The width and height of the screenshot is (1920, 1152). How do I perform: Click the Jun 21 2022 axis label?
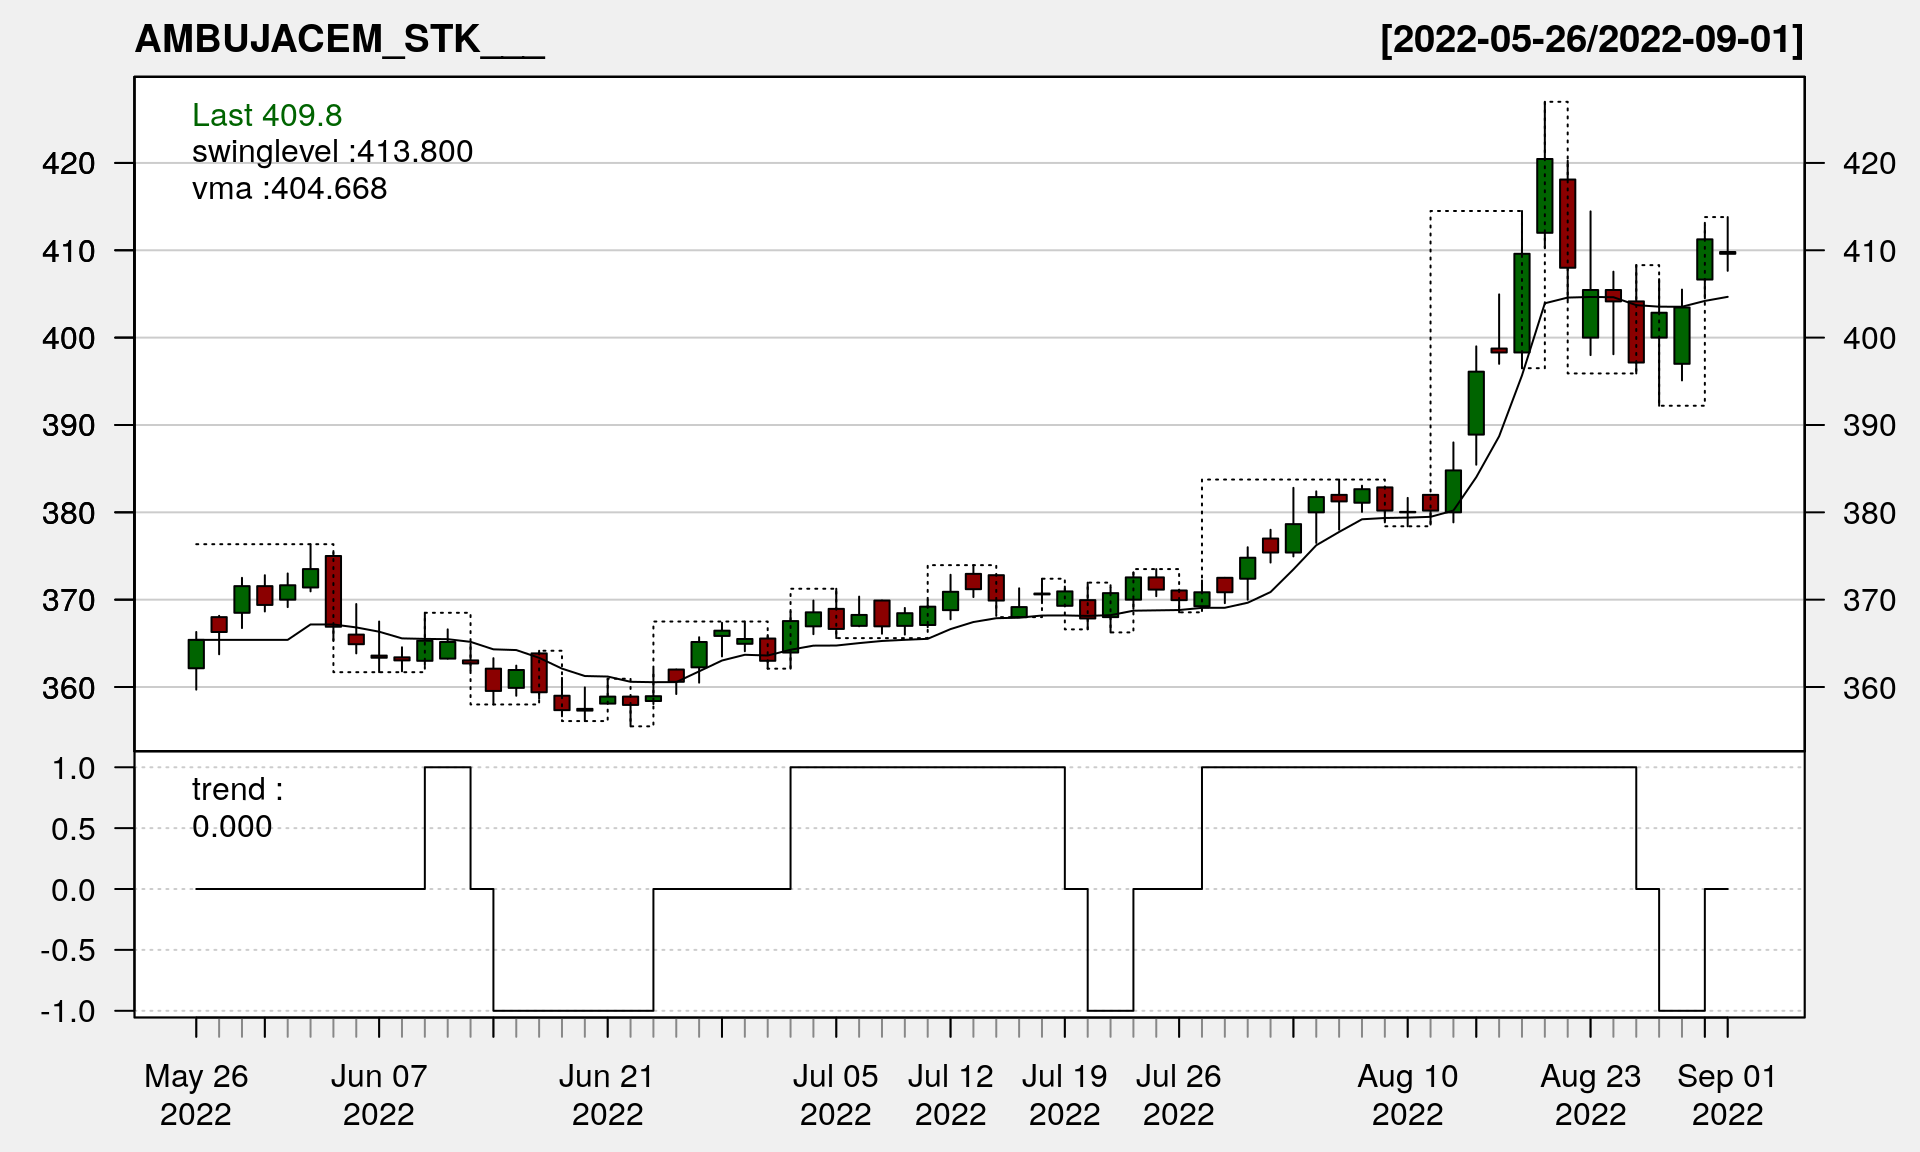point(607,1094)
